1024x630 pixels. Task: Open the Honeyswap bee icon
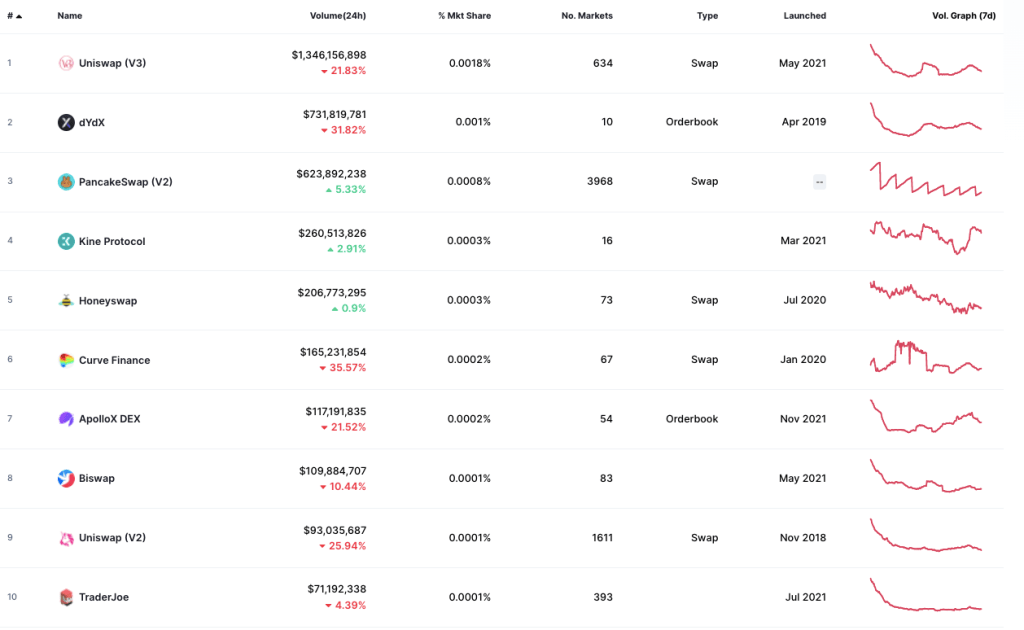point(66,300)
